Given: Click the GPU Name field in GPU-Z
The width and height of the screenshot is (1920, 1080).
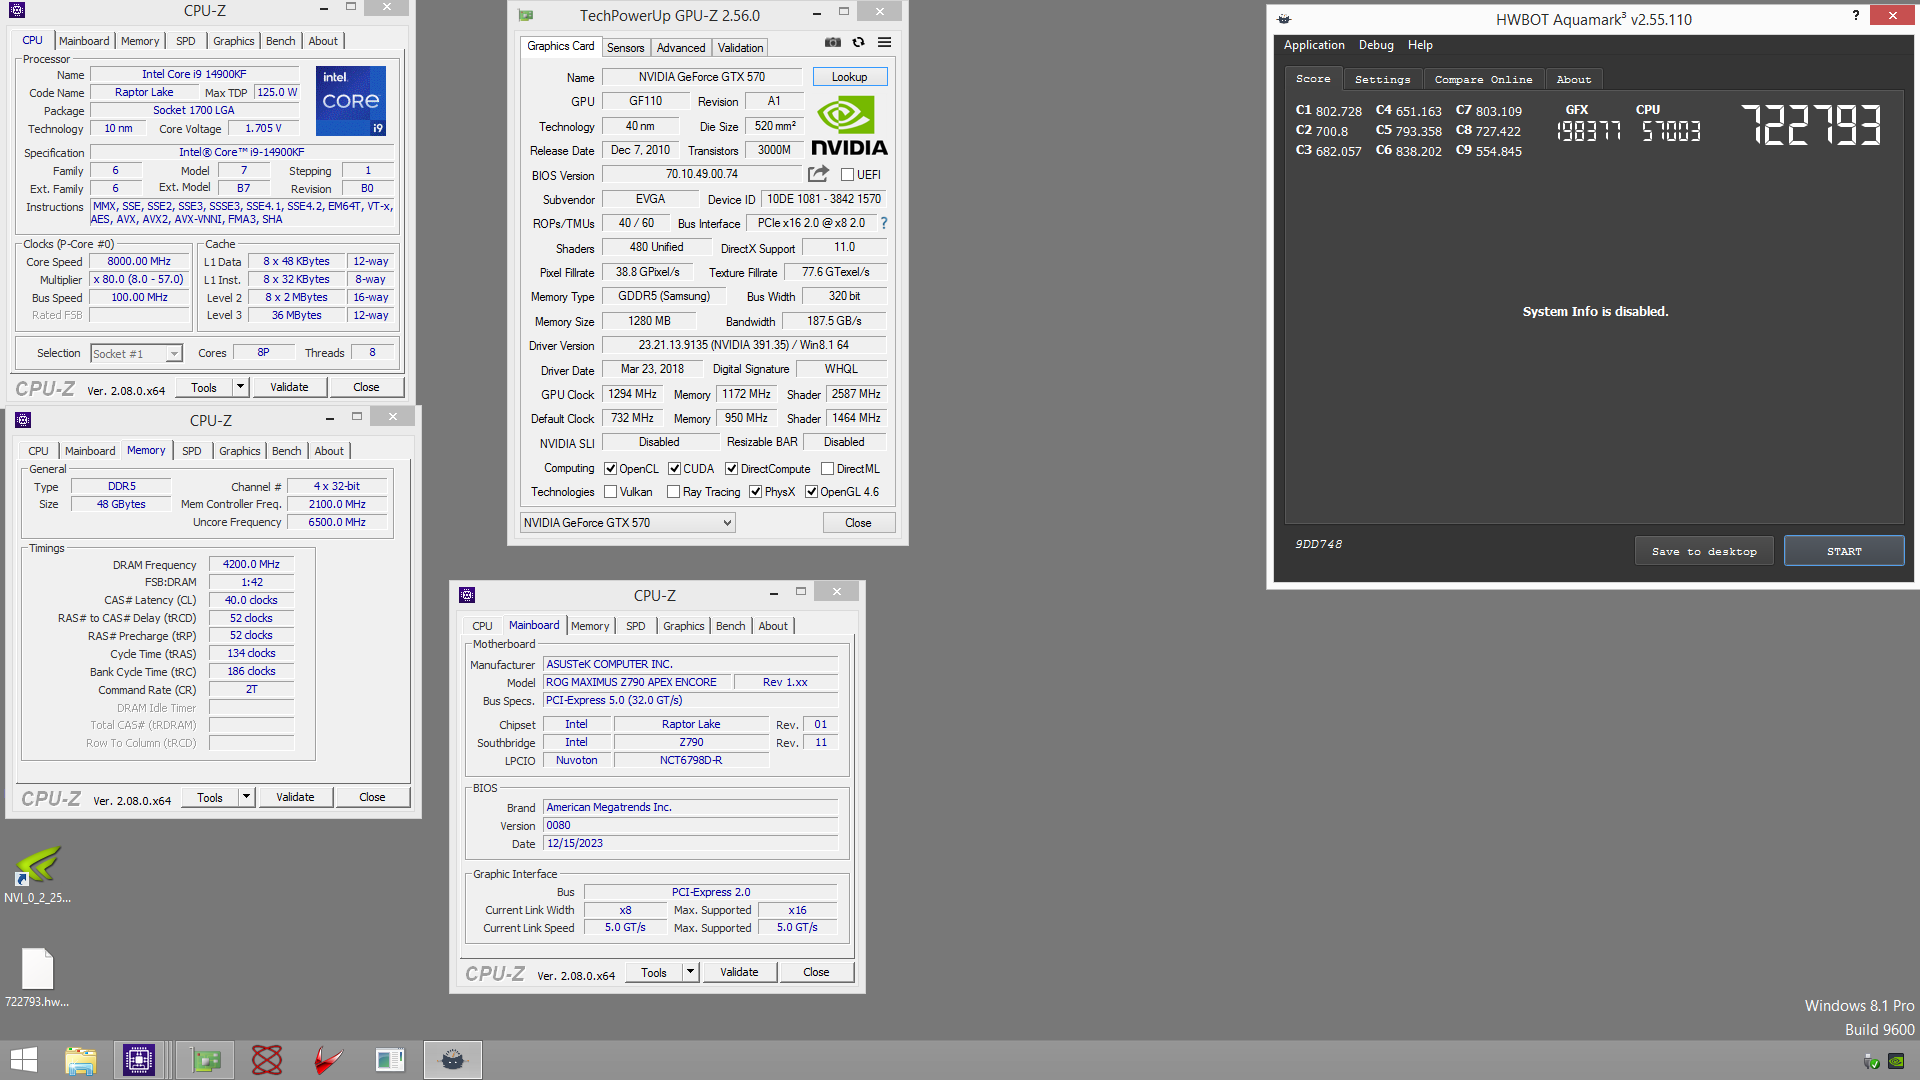Looking at the screenshot, I should (x=702, y=77).
